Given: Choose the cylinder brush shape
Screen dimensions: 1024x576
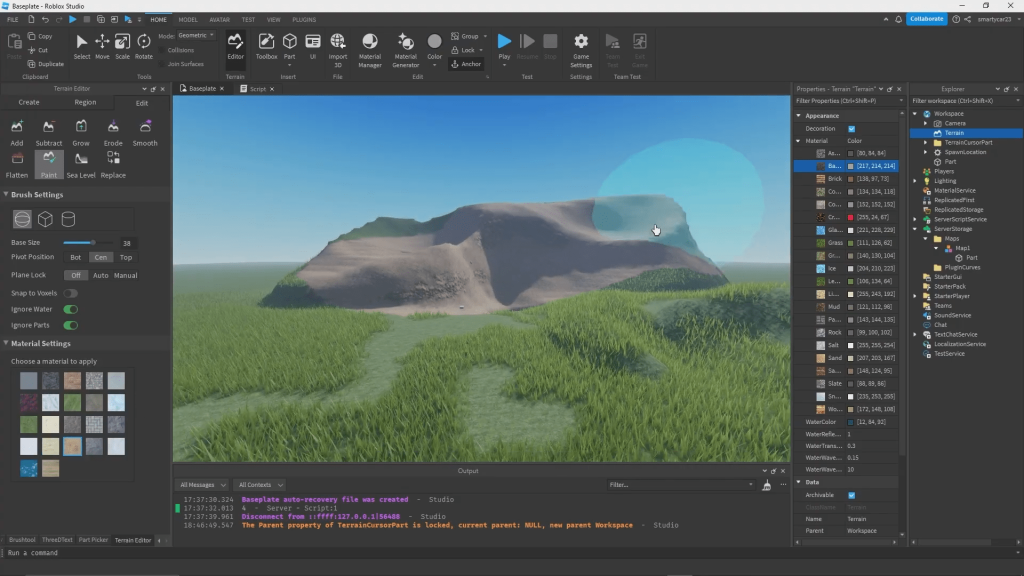Looking at the screenshot, I should (x=68, y=219).
